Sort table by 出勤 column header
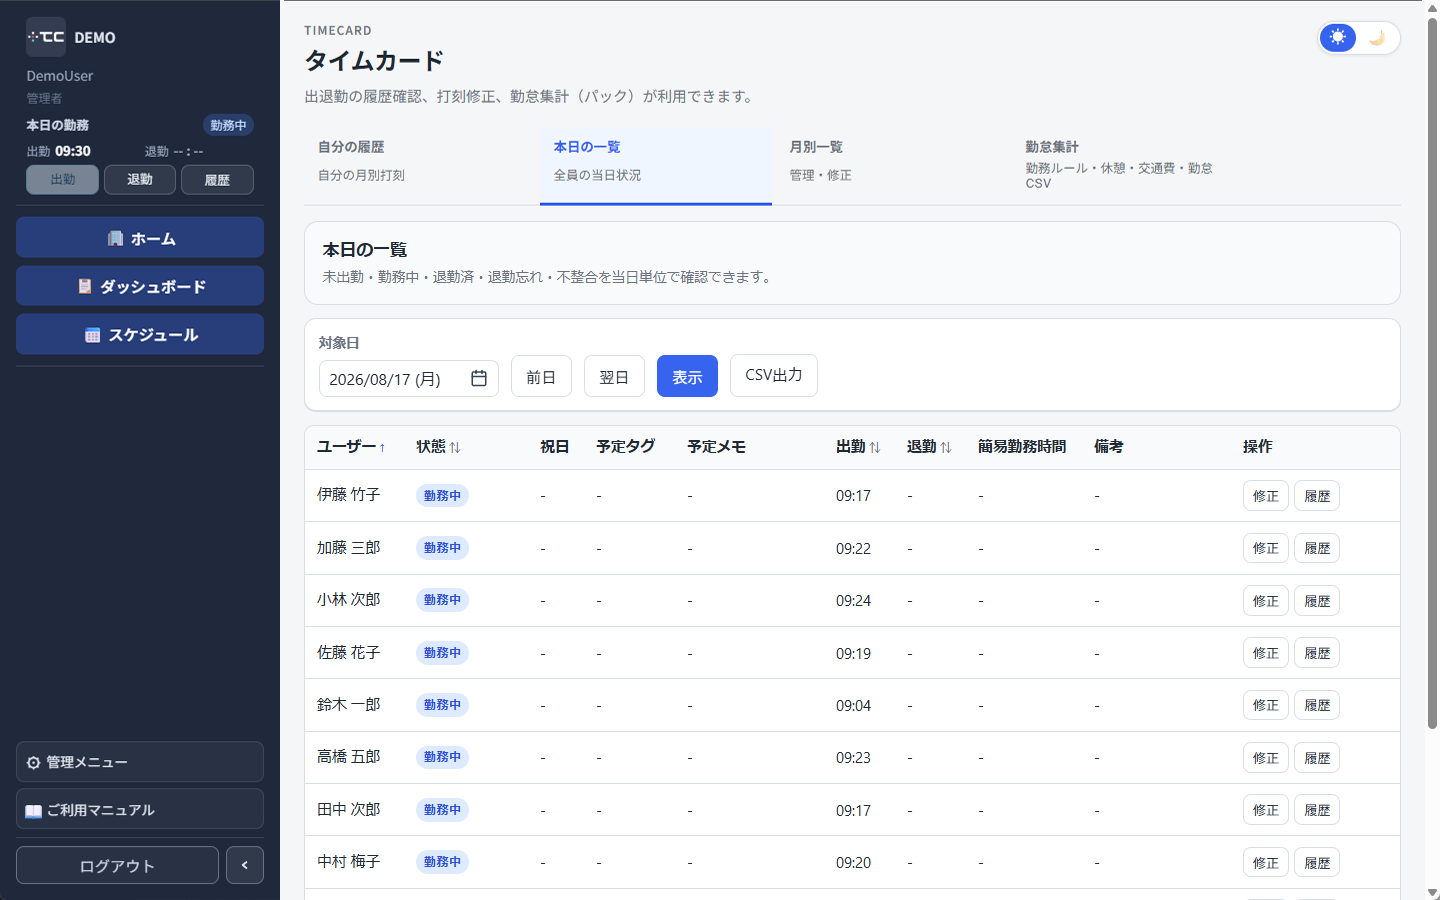Viewport: 1440px width, 900px height. tap(858, 447)
